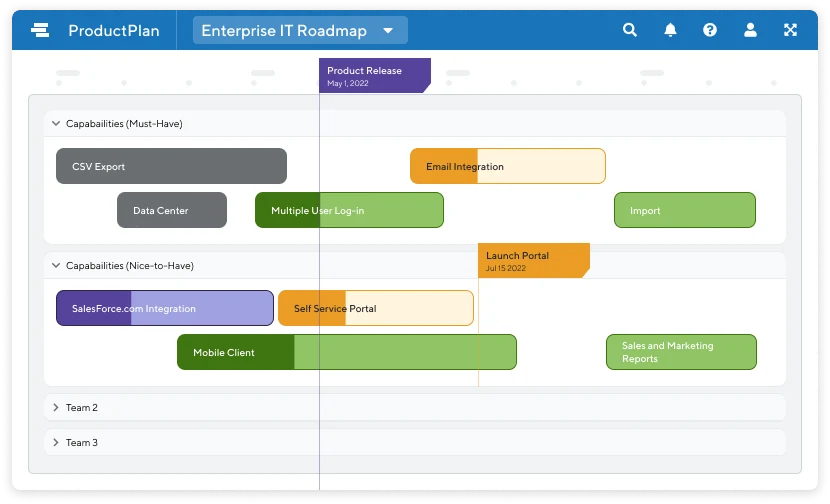The image size is (830, 504).
Task: Select the Launch Portal milestone flag
Action: pos(534,260)
